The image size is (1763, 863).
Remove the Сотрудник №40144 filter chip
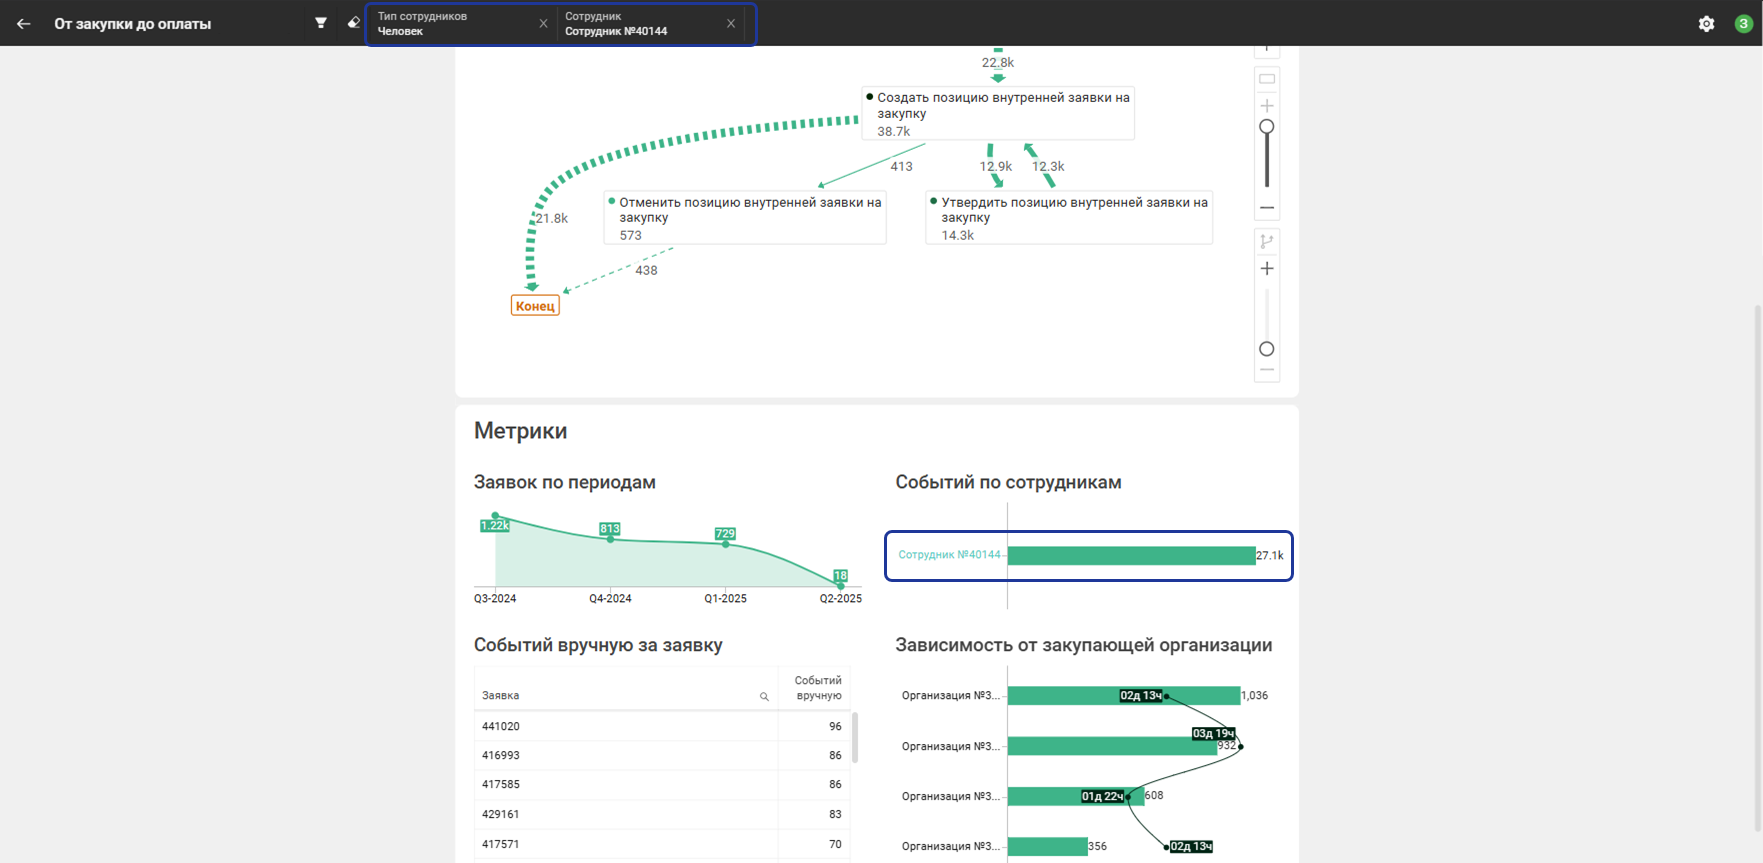point(731,24)
